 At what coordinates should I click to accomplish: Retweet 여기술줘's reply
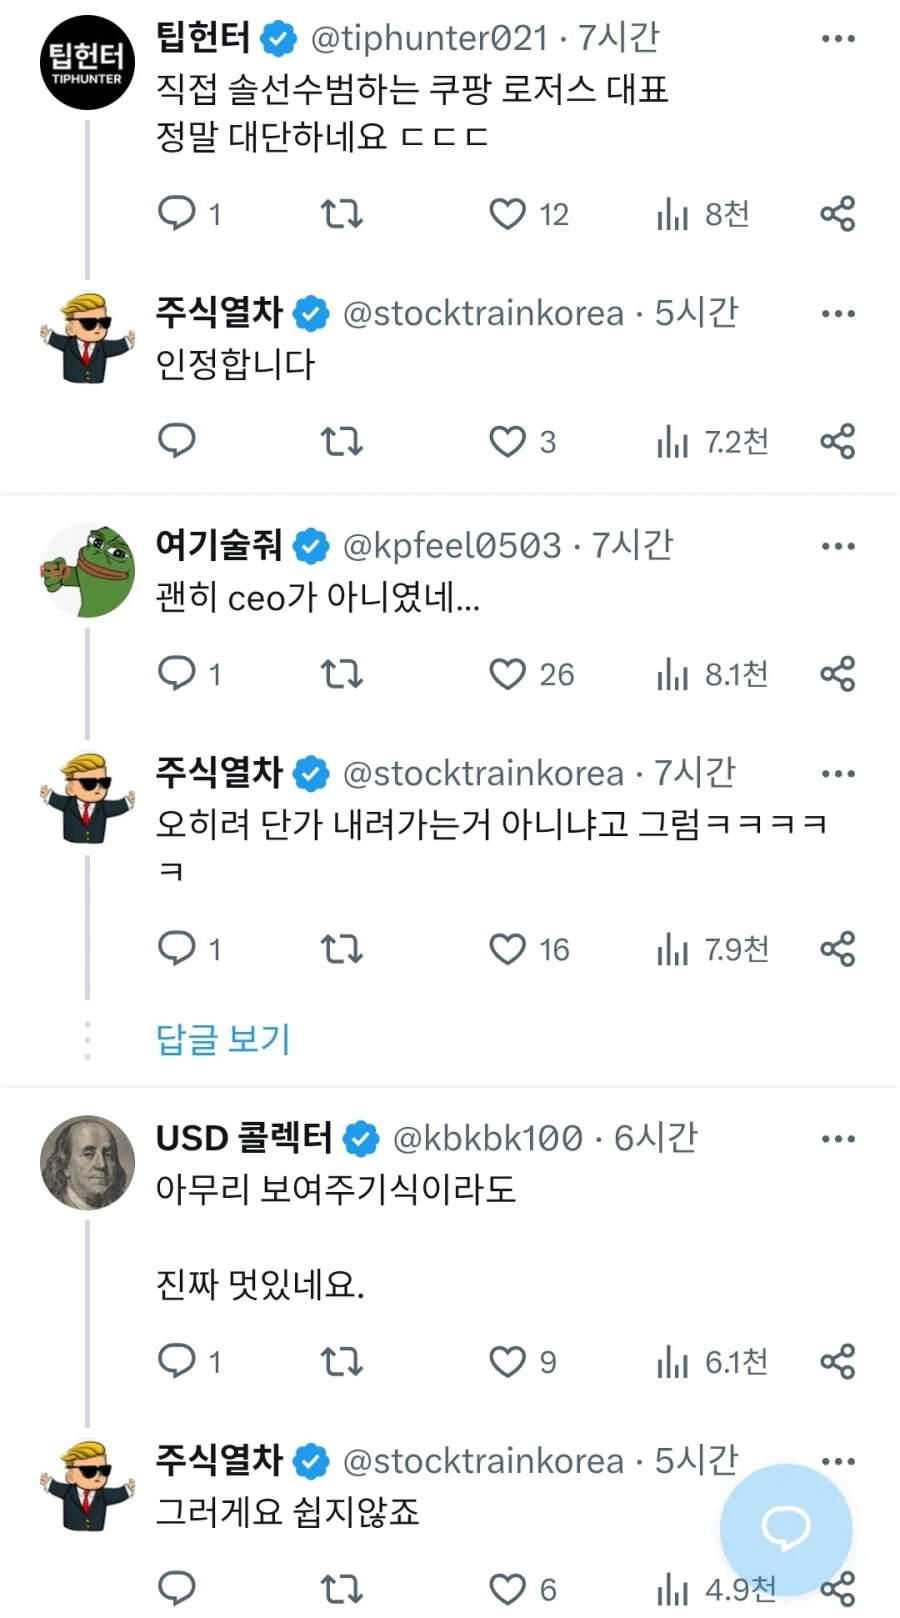coord(341,673)
